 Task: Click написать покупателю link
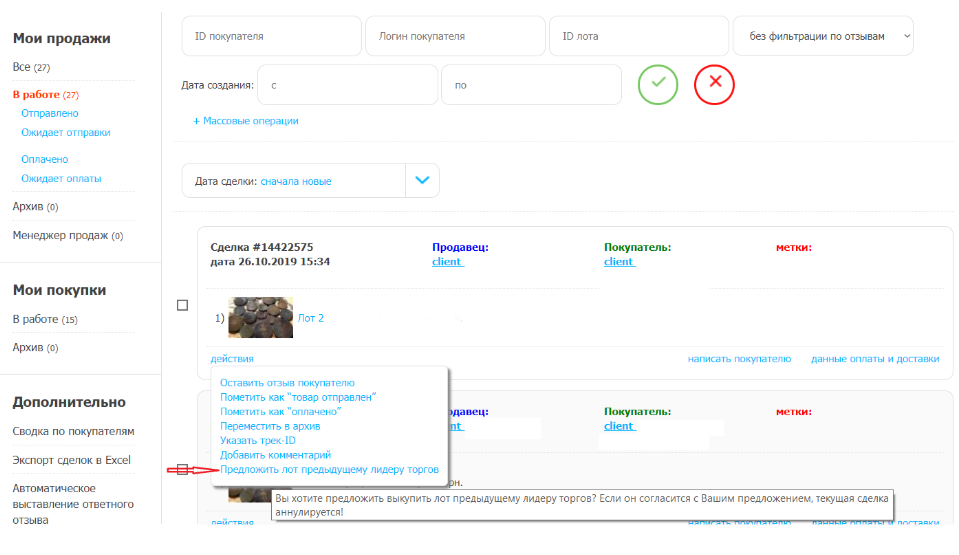(739, 359)
